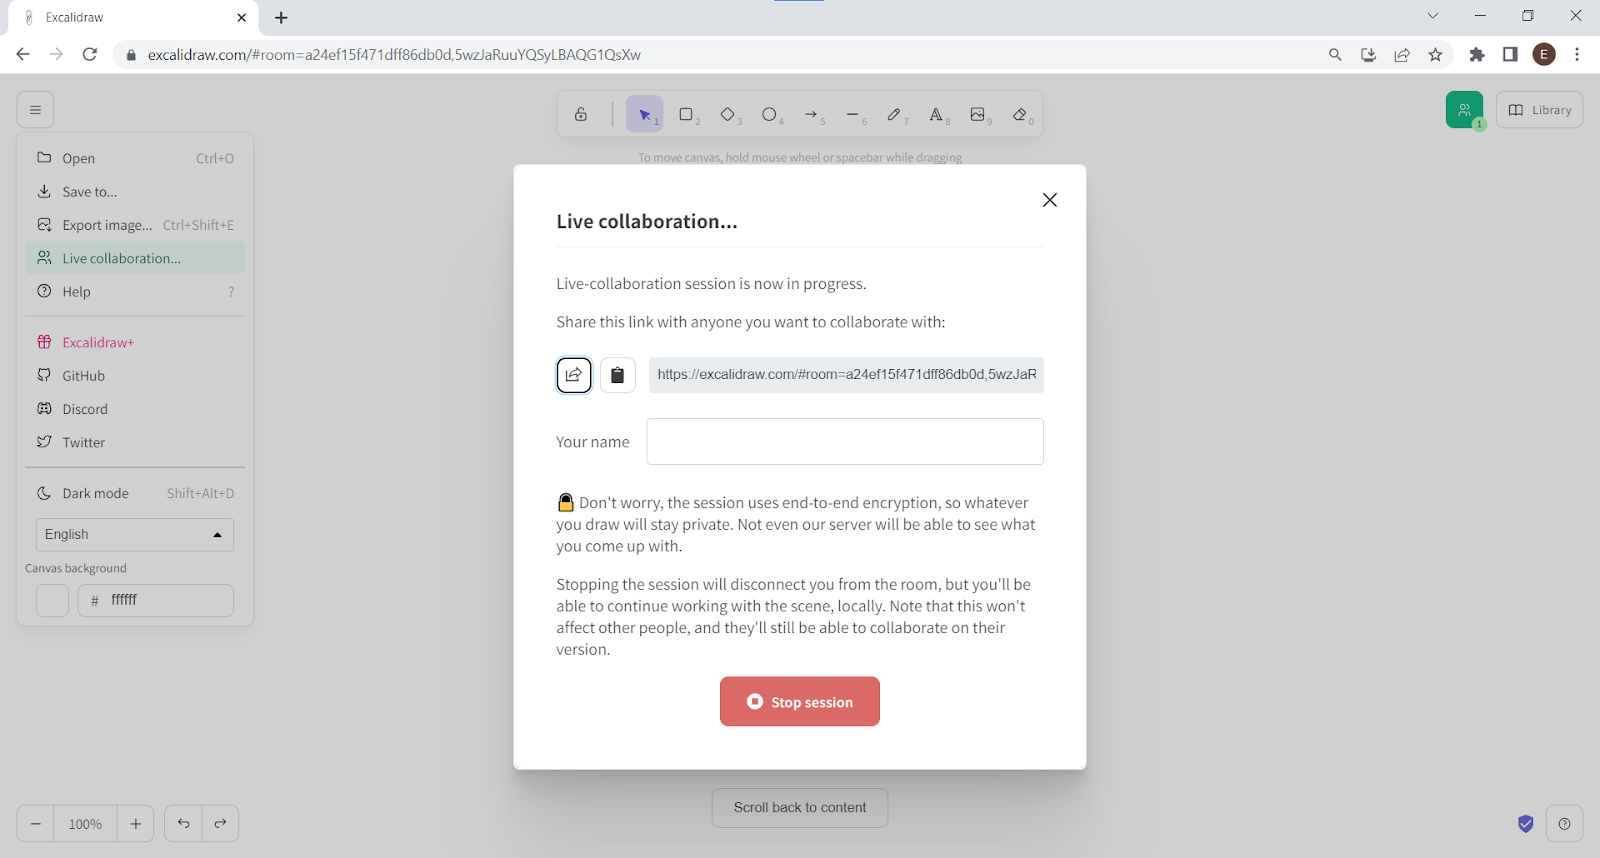The image size is (1600, 858).
Task: Click the shield encryption icon
Action: (1525, 824)
